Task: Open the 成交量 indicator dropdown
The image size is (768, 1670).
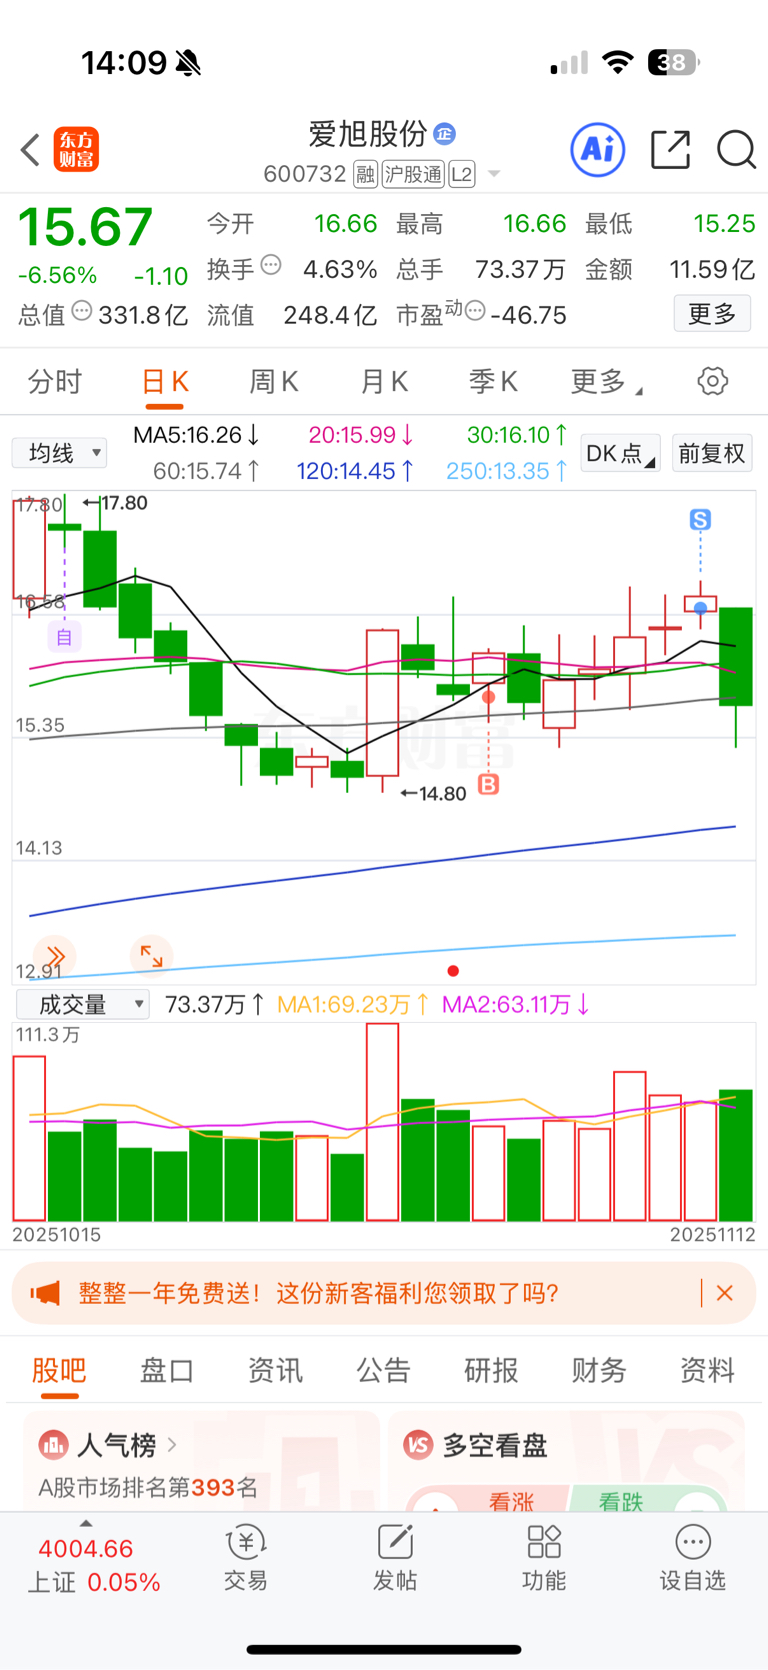Action: [82, 1004]
